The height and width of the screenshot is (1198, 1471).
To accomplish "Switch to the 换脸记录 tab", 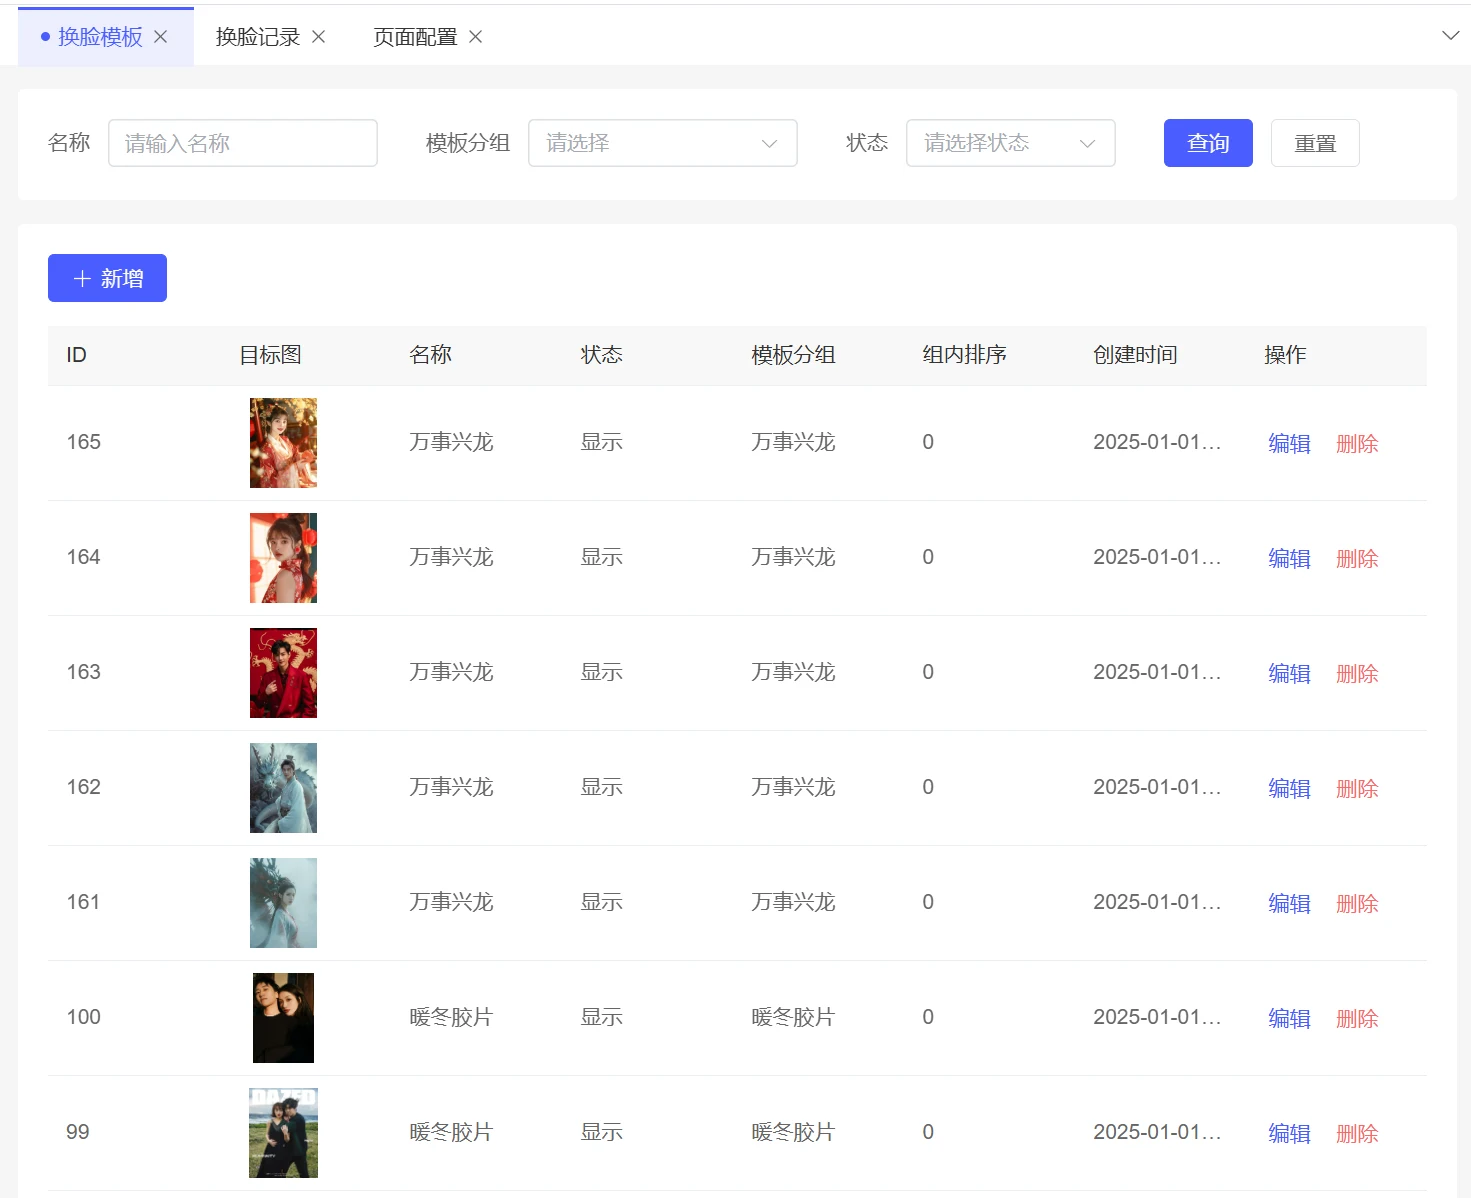I will [258, 37].
